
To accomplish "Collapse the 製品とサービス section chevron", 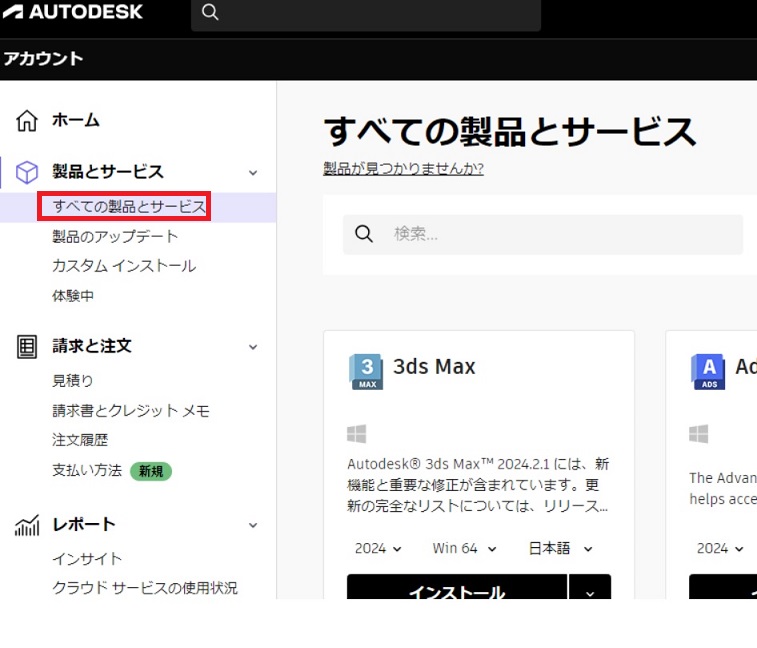I will (253, 173).
